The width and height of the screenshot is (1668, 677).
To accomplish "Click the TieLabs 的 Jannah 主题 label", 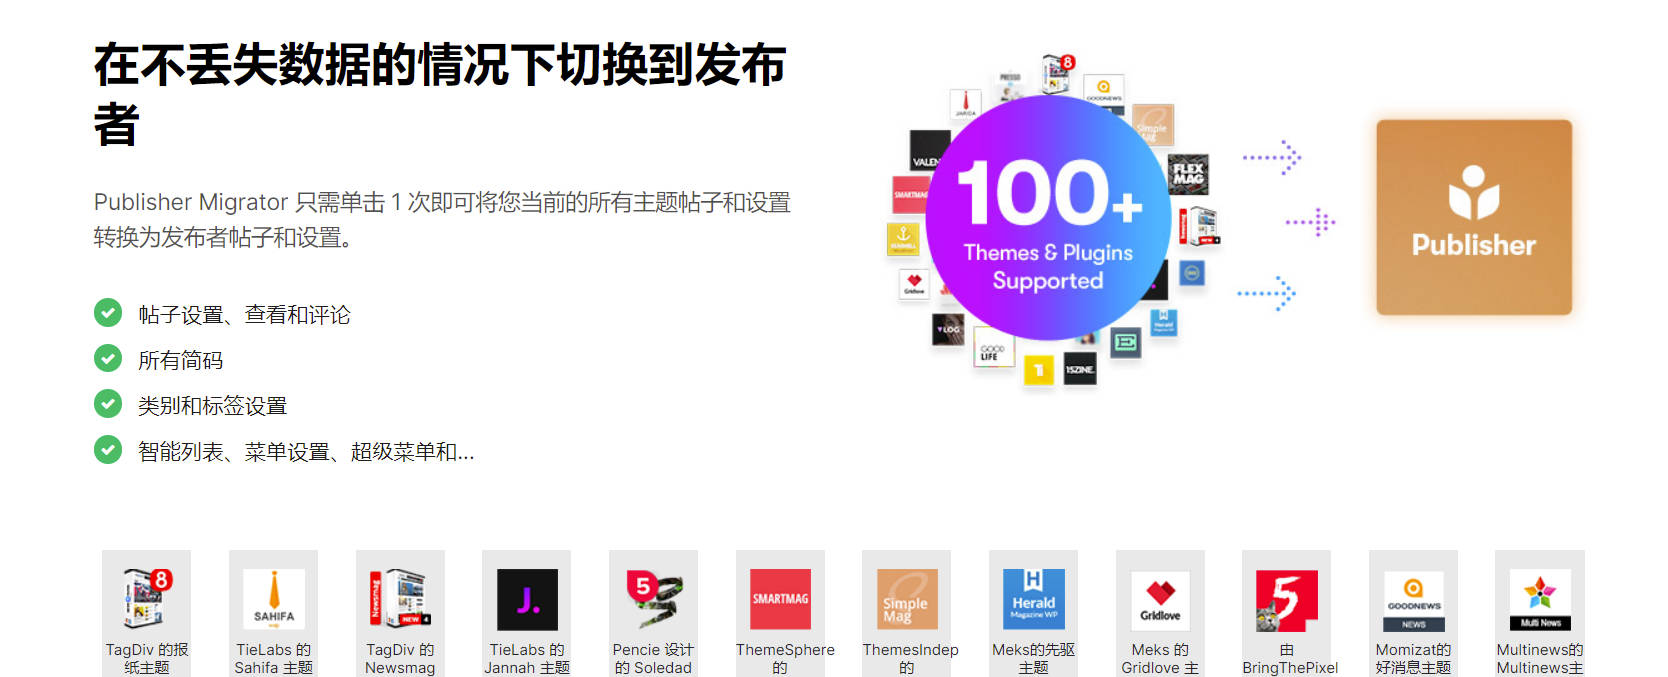I will (x=527, y=658).
